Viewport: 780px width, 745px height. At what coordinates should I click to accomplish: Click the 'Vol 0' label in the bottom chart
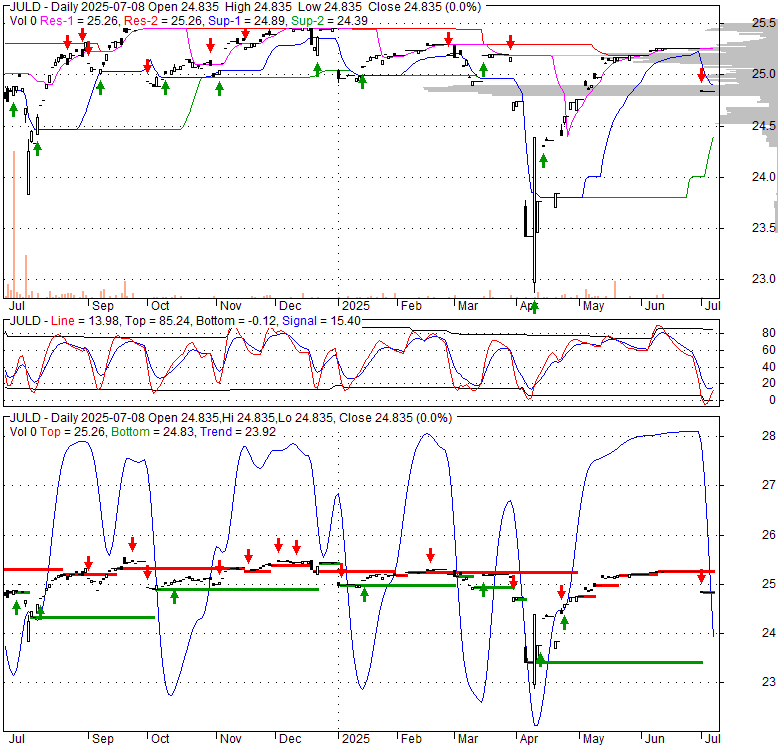[23, 432]
